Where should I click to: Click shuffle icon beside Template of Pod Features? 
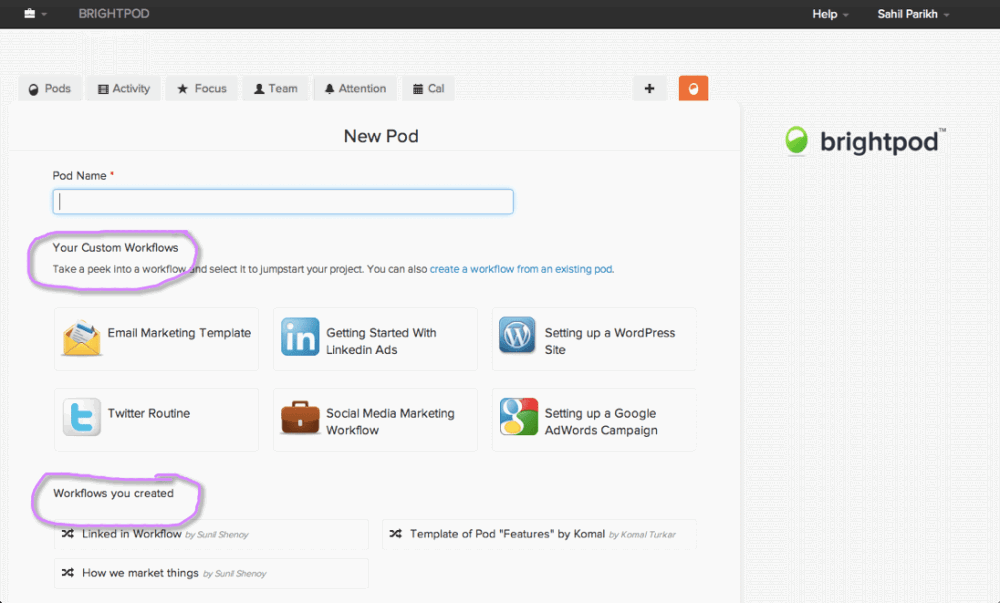pyautogui.click(x=395, y=534)
